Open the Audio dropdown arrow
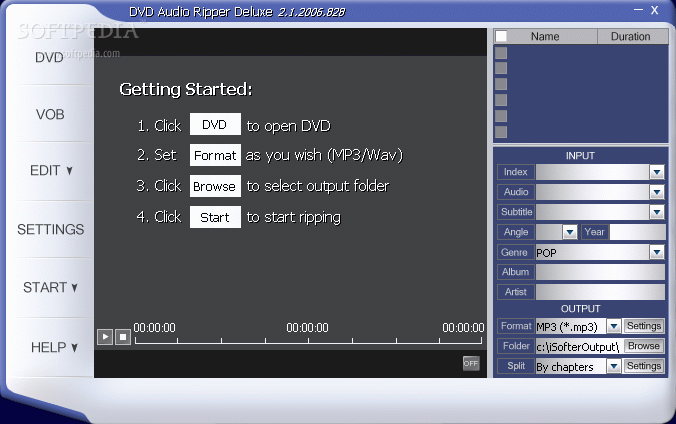 (657, 192)
